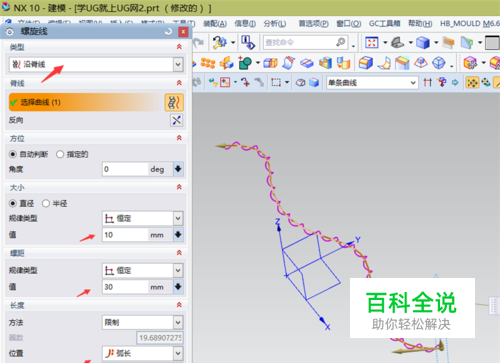The image size is (500, 363).
Task: Click the pitch value field showing 30
Action: pyautogui.click(x=125, y=287)
